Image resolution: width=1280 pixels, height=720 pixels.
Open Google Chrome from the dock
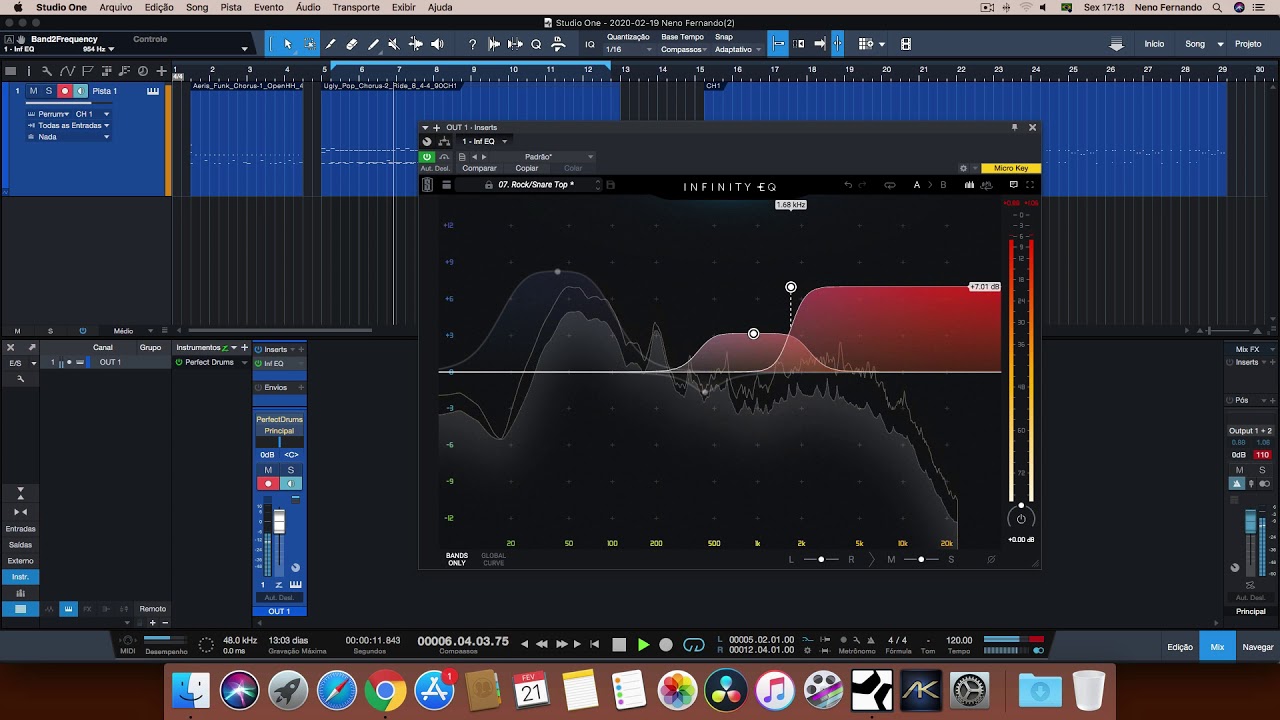[x=385, y=691]
